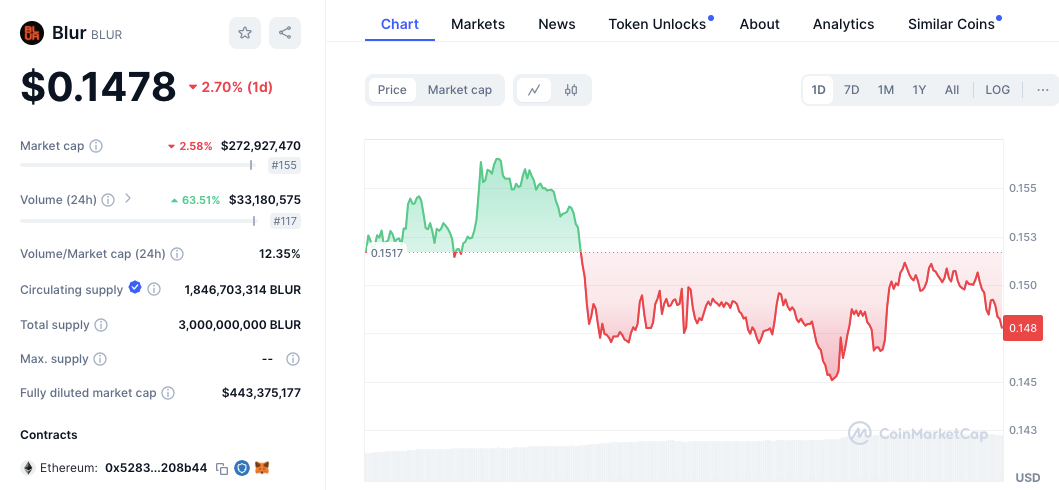Open the chart's three-dot more options menu
The height and width of the screenshot is (490, 1059).
click(1043, 90)
